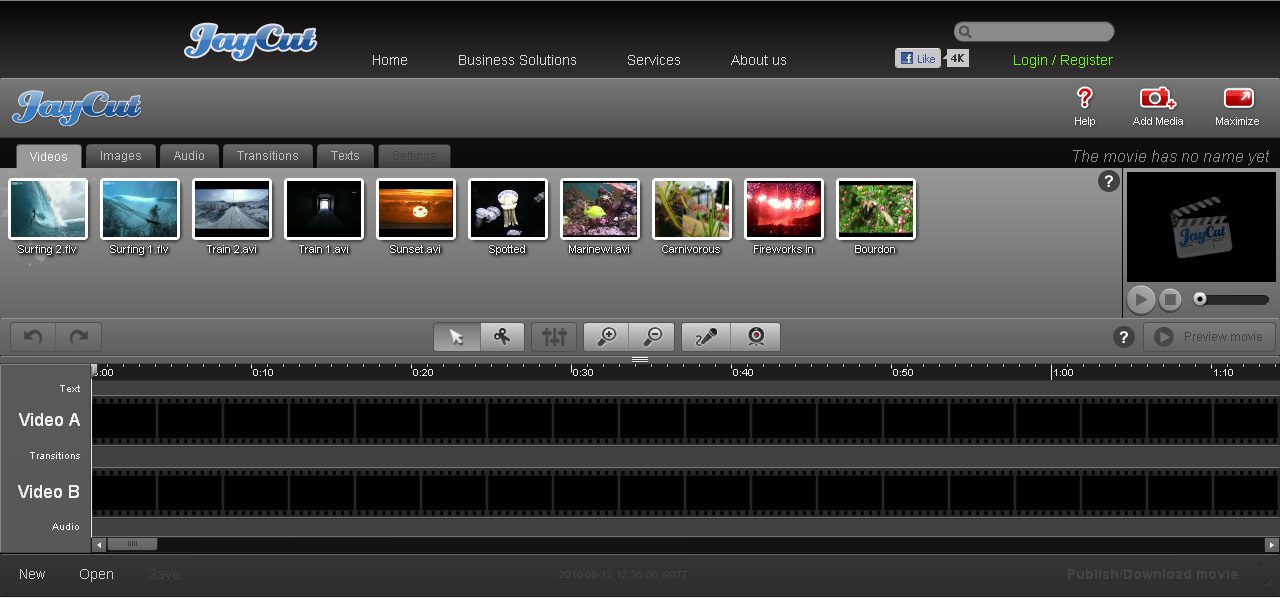
Task: Select the Sunset.avi video thumbnail
Action: [x=415, y=209]
